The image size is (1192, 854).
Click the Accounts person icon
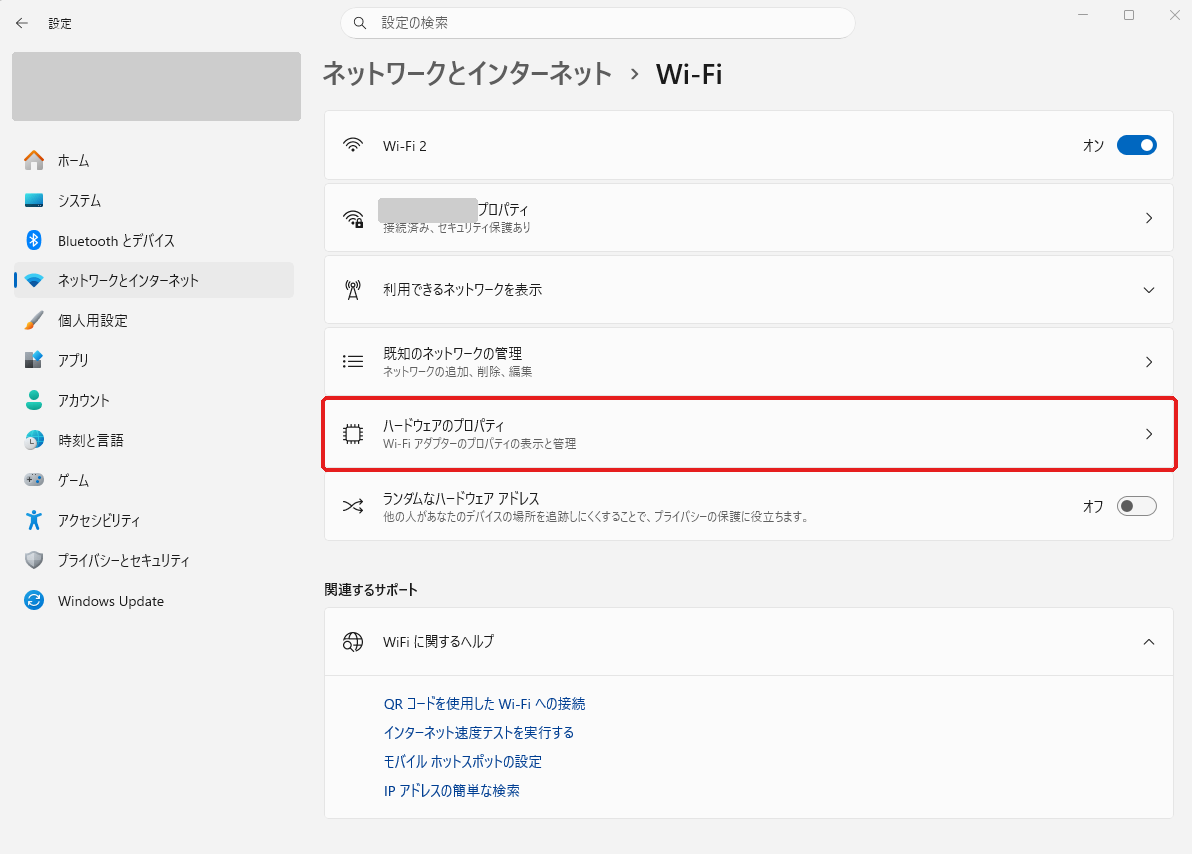pos(33,400)
